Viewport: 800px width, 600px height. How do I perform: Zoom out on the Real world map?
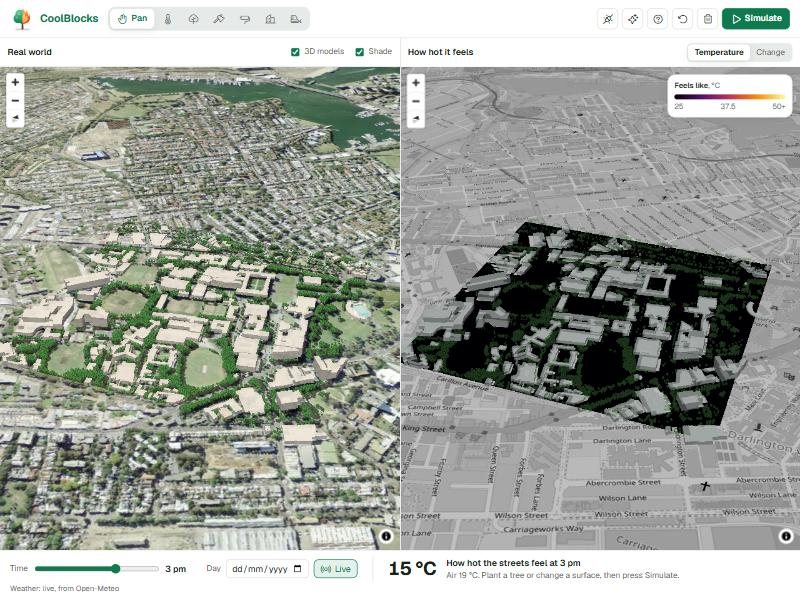pyautogui.click(x=15, y=101)
